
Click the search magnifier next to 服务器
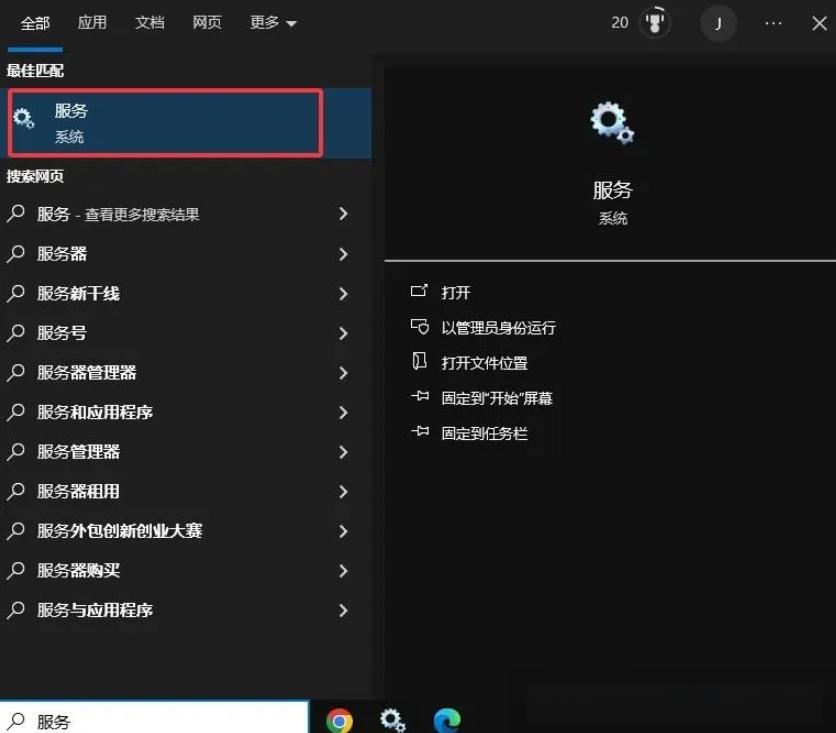pos(14,253)
